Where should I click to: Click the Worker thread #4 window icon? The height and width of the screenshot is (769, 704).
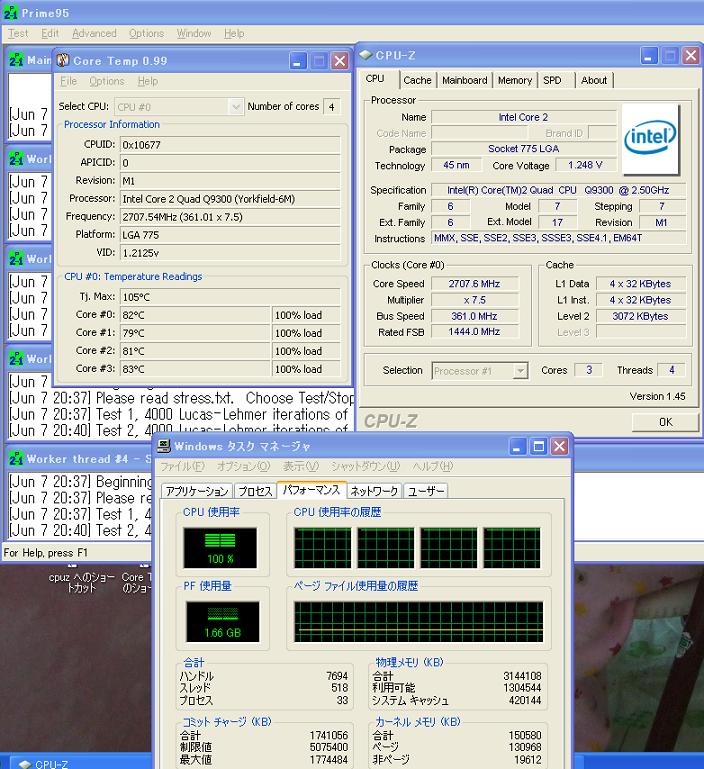[x=16, y=458]
